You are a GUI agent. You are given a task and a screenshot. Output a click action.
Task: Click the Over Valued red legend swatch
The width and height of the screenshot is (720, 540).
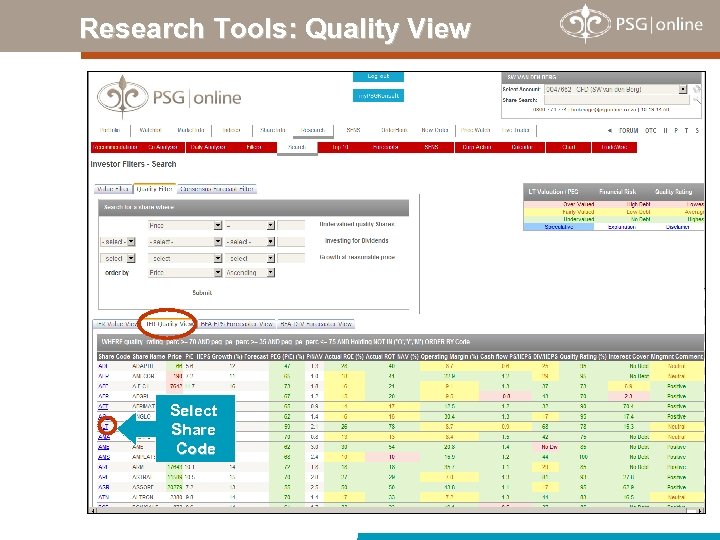(x=559, y=204)
